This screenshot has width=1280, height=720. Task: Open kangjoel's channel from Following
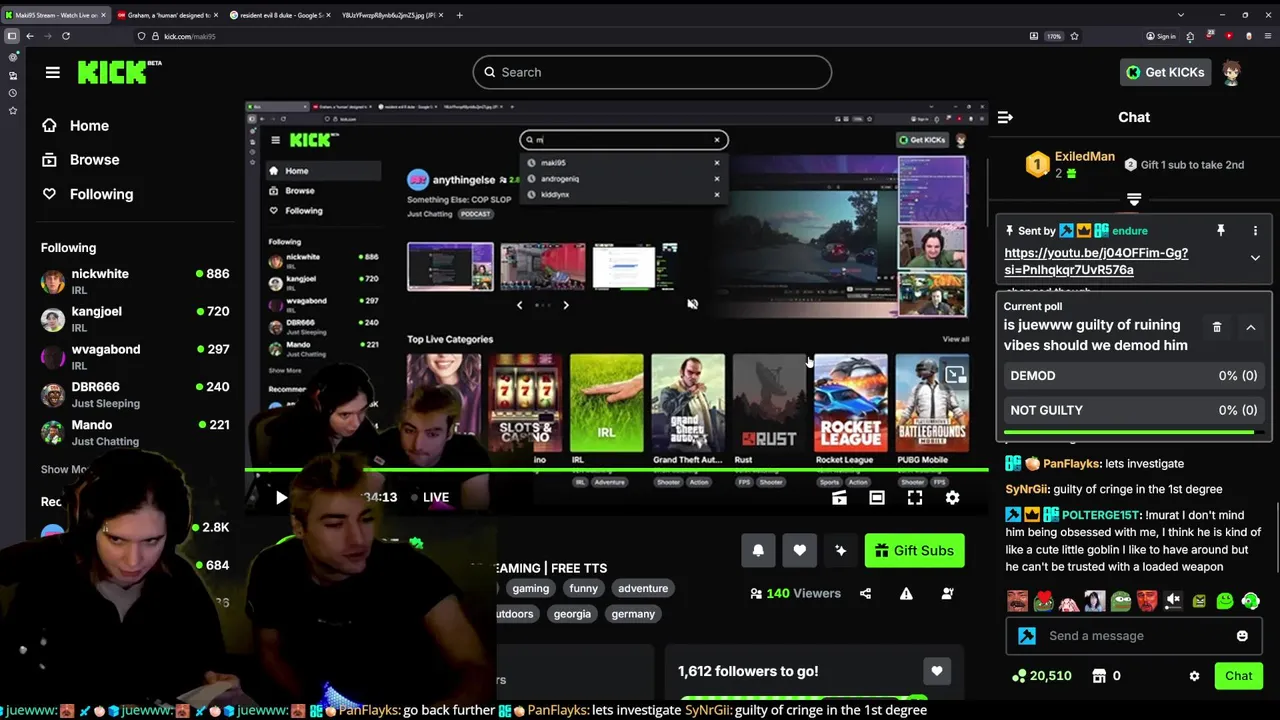[135, 319]
